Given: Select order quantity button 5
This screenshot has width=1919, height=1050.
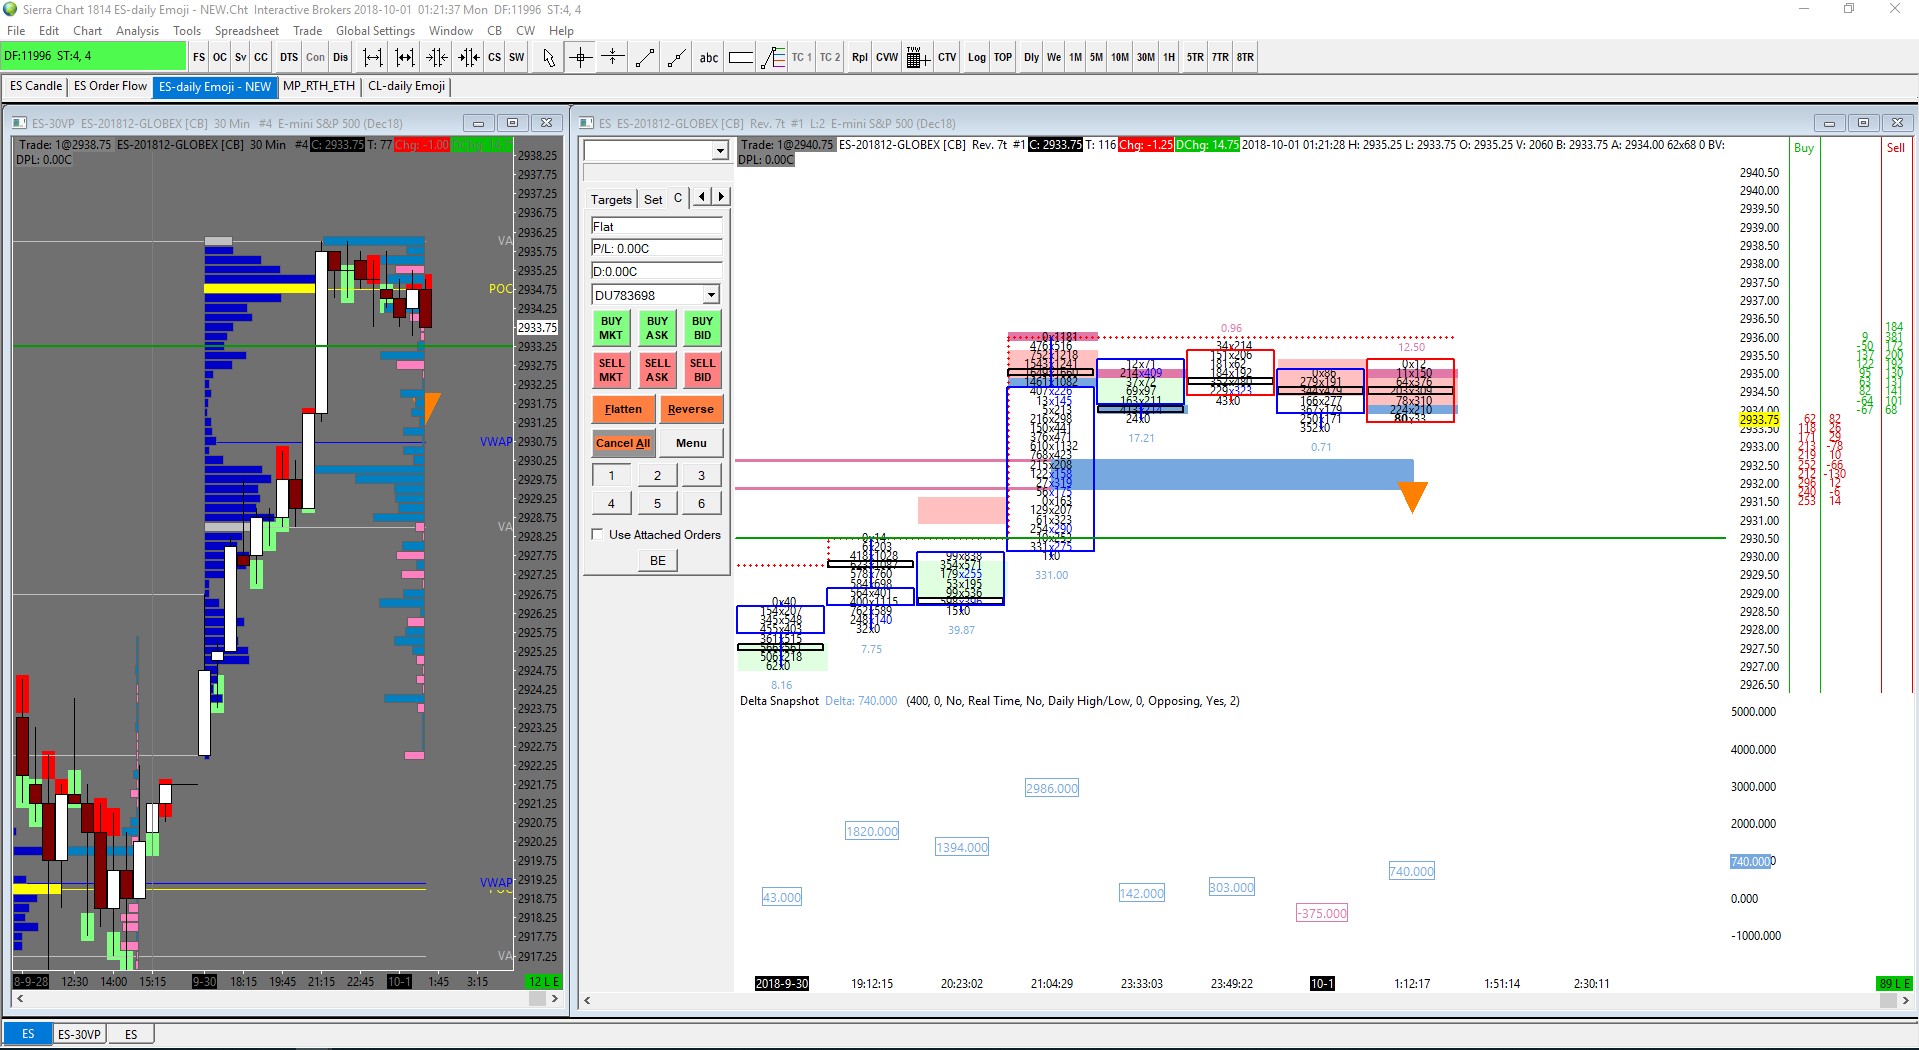Looking at the screenshot, I should point(657,503).
